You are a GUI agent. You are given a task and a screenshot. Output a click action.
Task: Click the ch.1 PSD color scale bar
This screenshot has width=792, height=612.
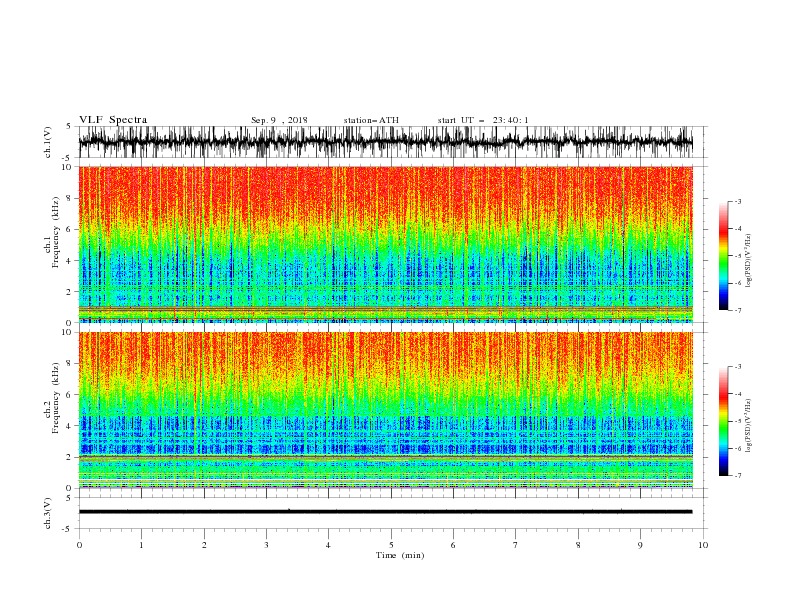(x=723, y=256)
